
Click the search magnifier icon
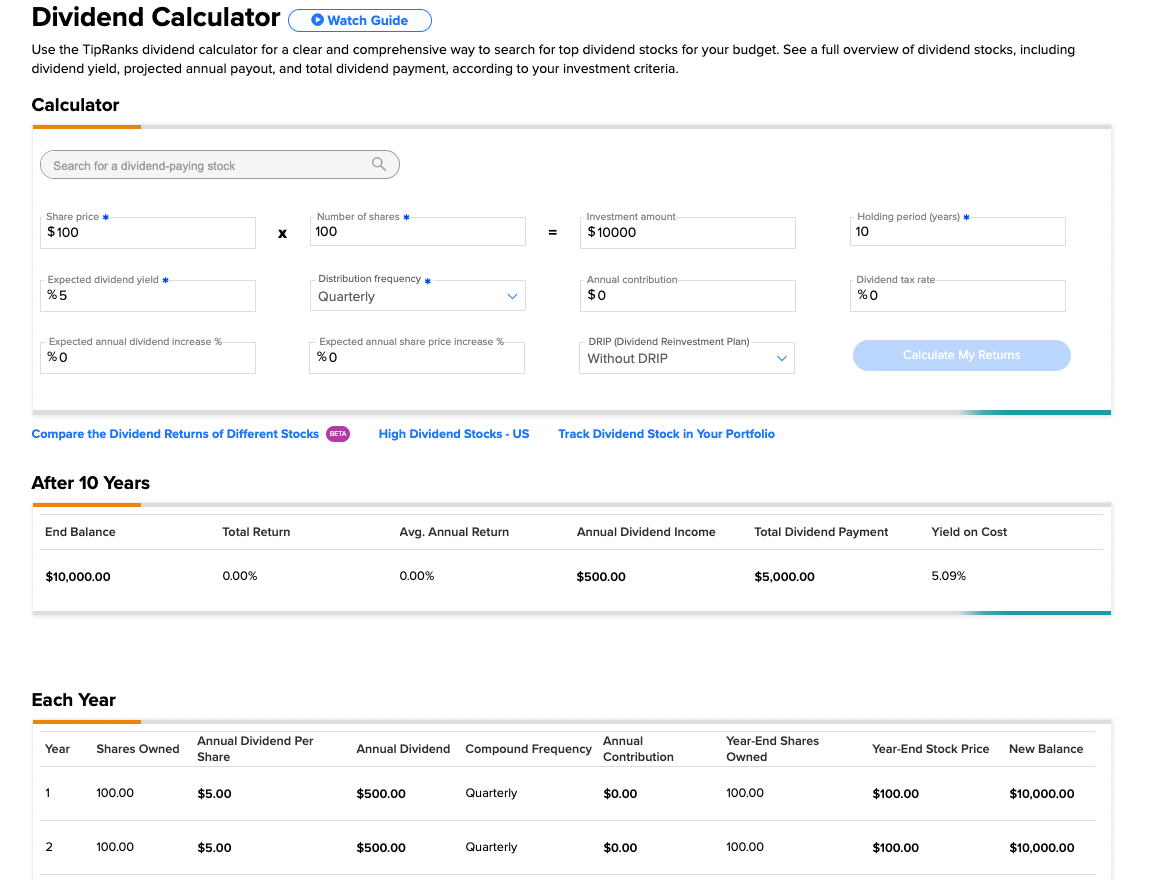pos(379,164)
